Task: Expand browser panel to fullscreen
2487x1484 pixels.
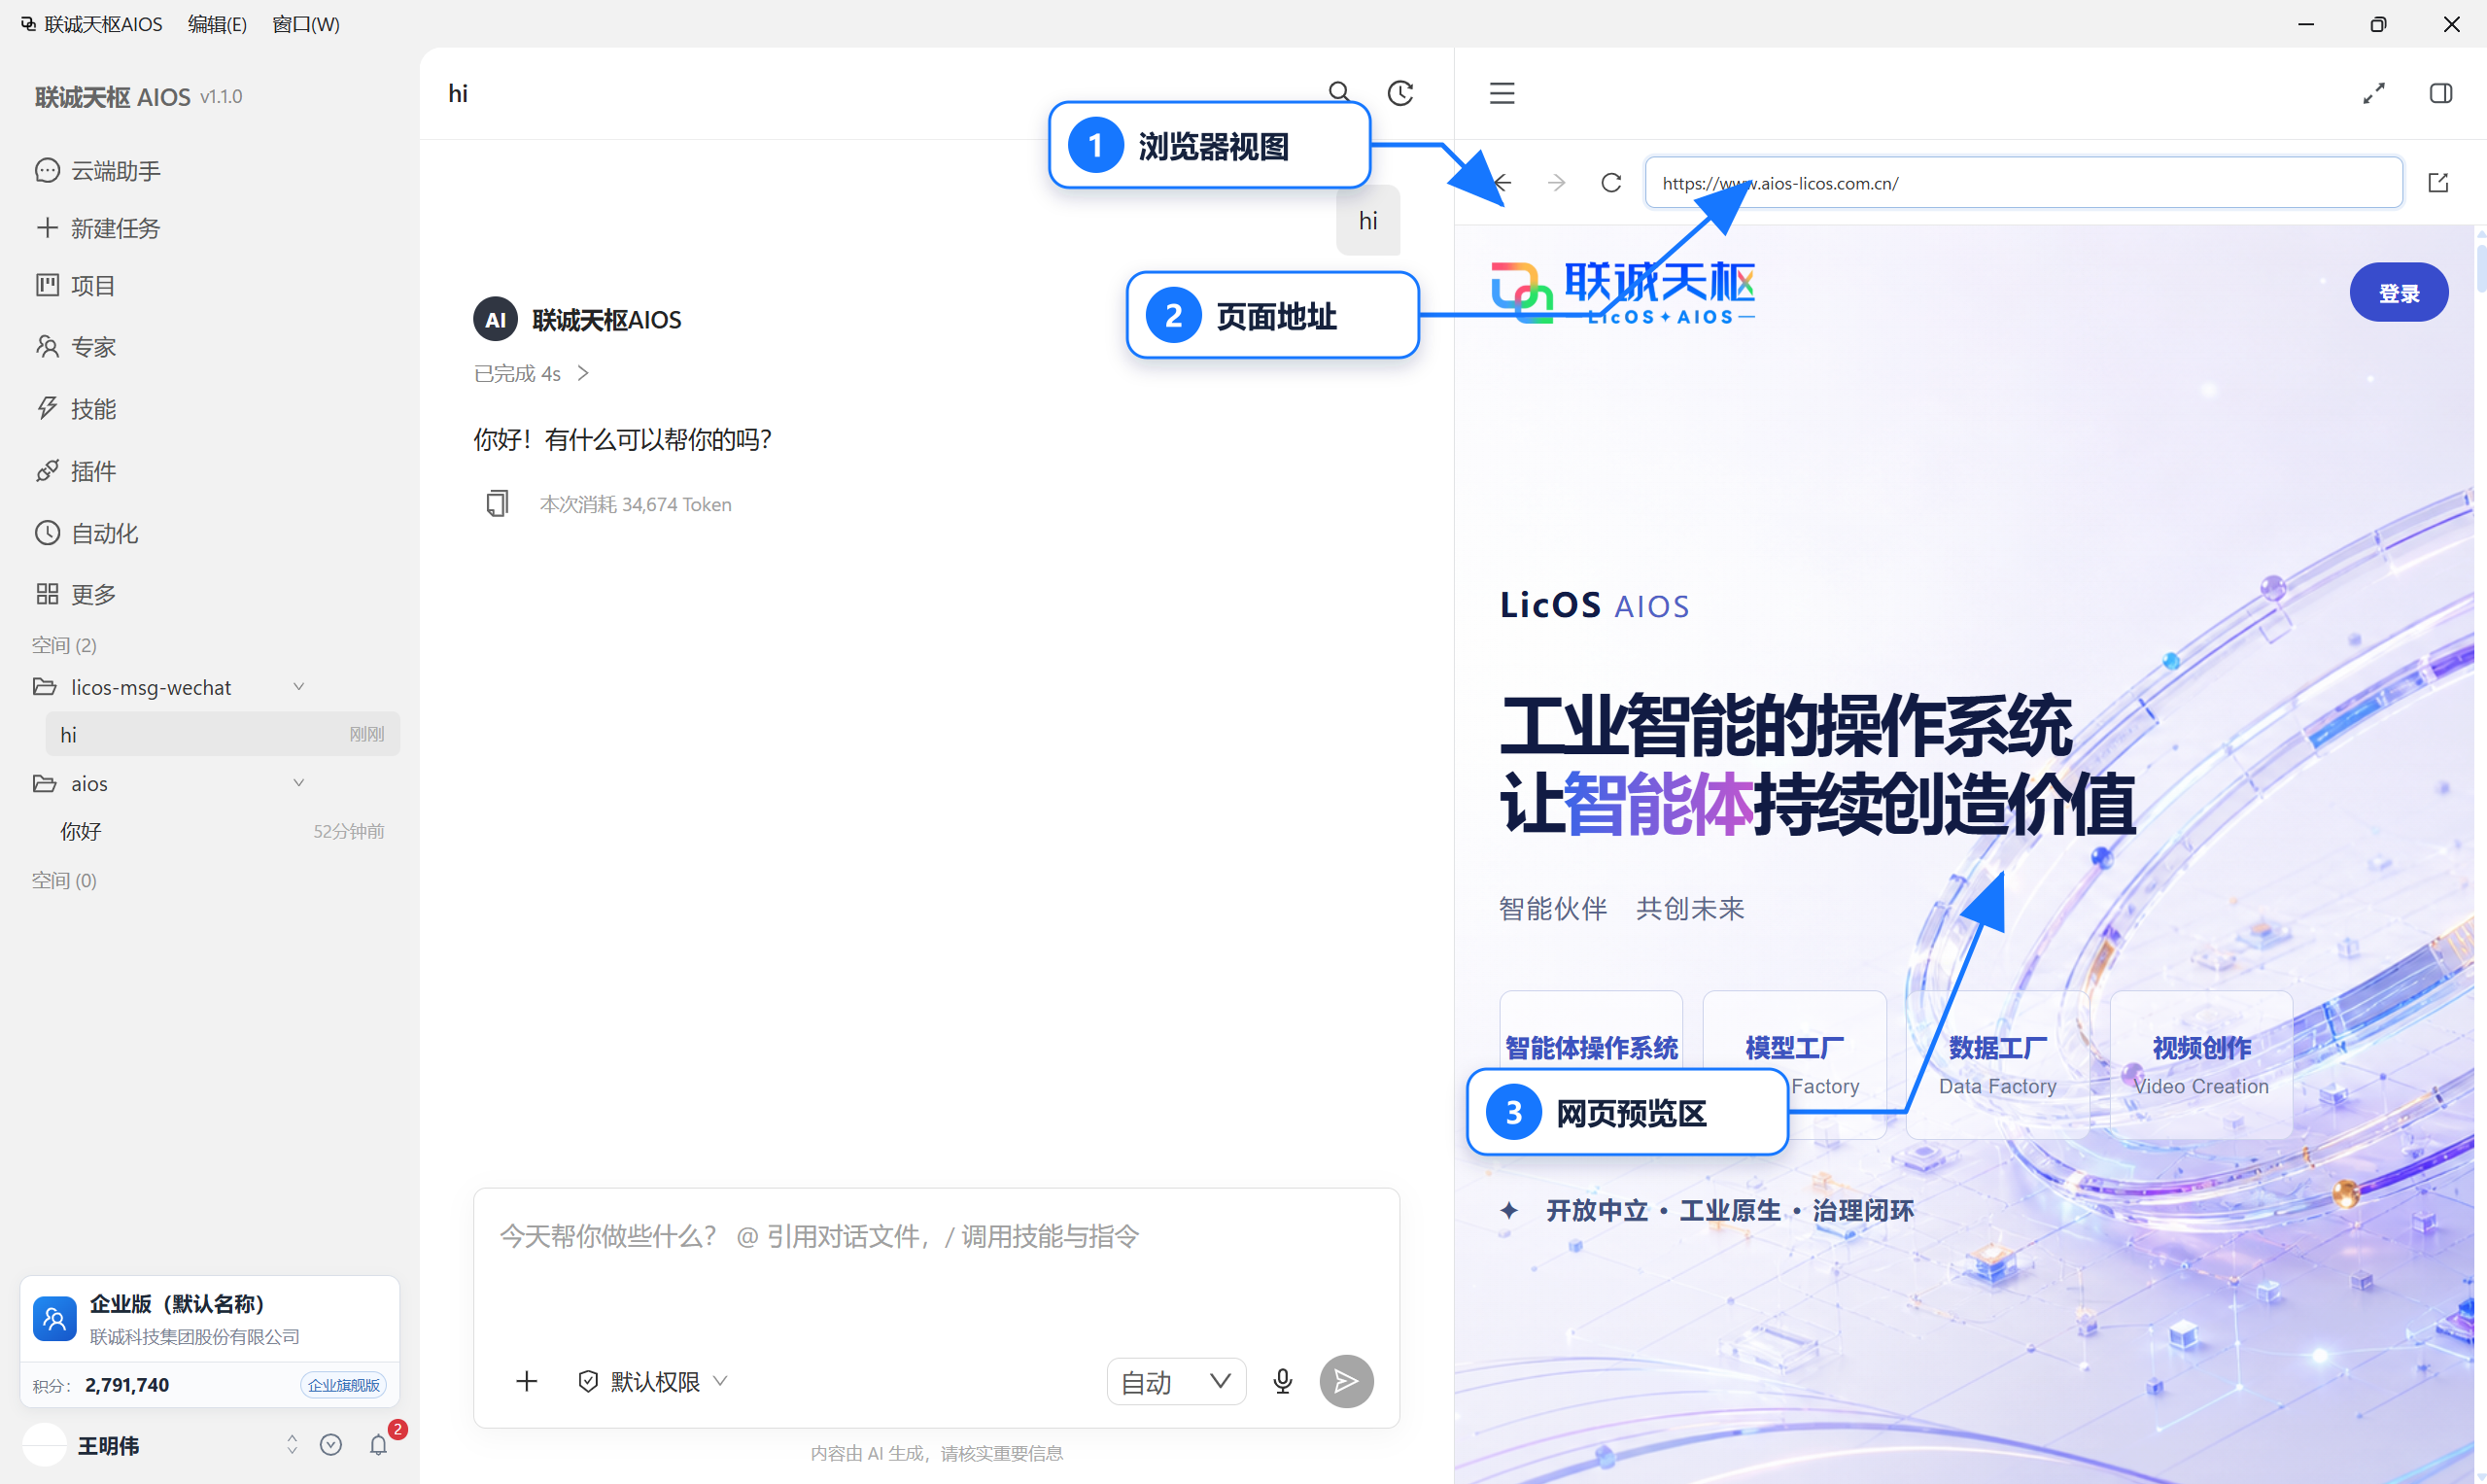Action: point(2374,93)
